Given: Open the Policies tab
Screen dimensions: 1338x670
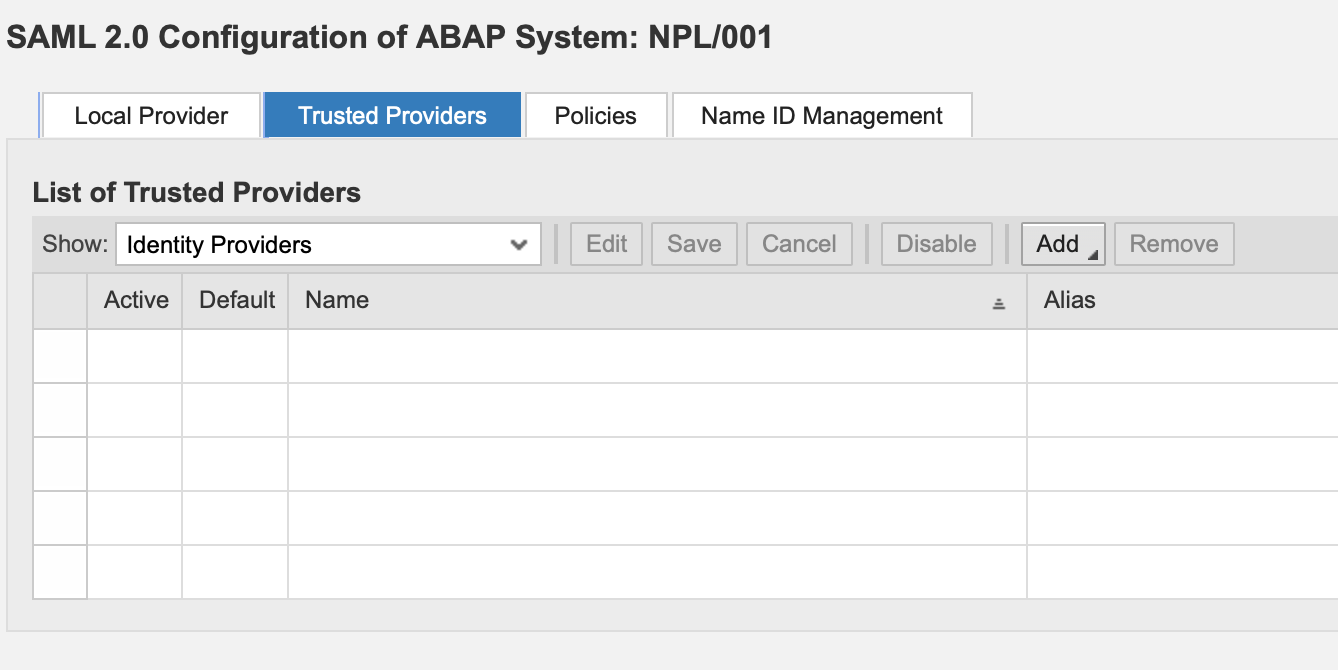Looking at the screenshot, I should click(596, 115).
